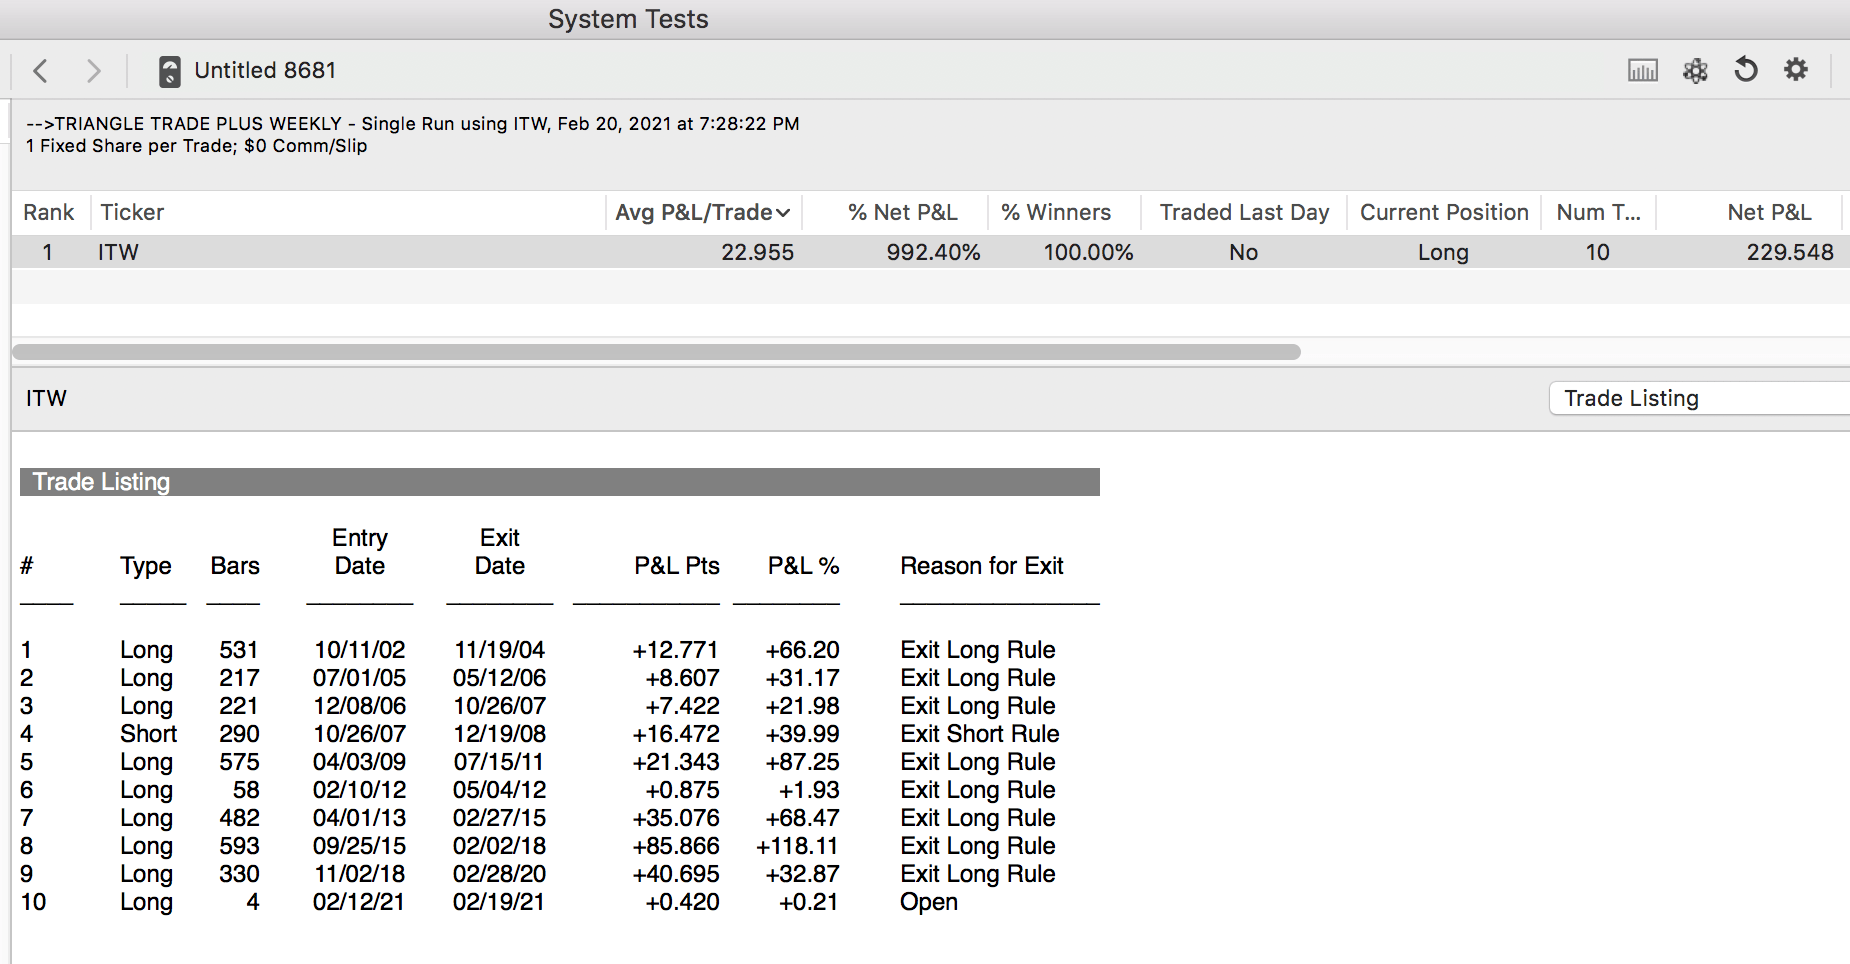This screenshot has width=1850, height=964.
Task: Click trade 7 P&L +35.076
Action: point(676,818)
